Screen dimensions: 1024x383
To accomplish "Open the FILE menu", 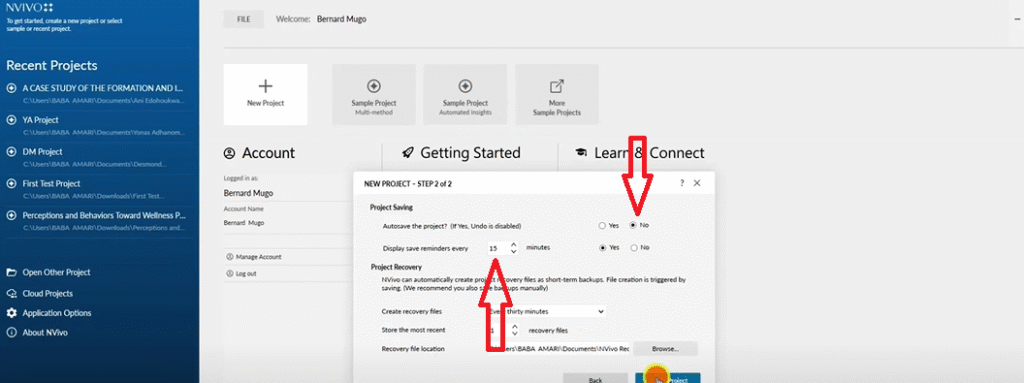I will [244, 20].
